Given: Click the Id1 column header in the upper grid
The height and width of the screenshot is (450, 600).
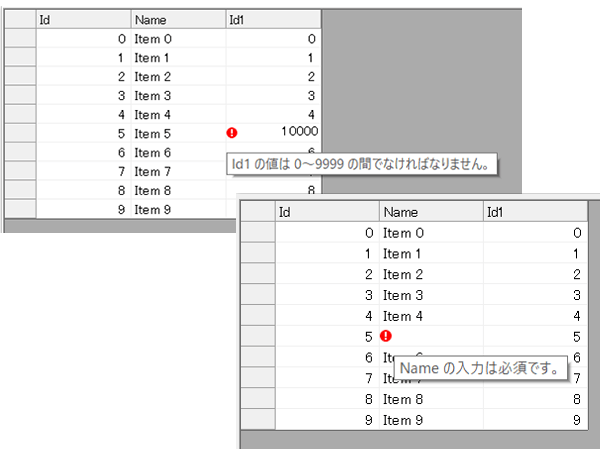Looking at the screenshot, I should click(x=272, y=19).
